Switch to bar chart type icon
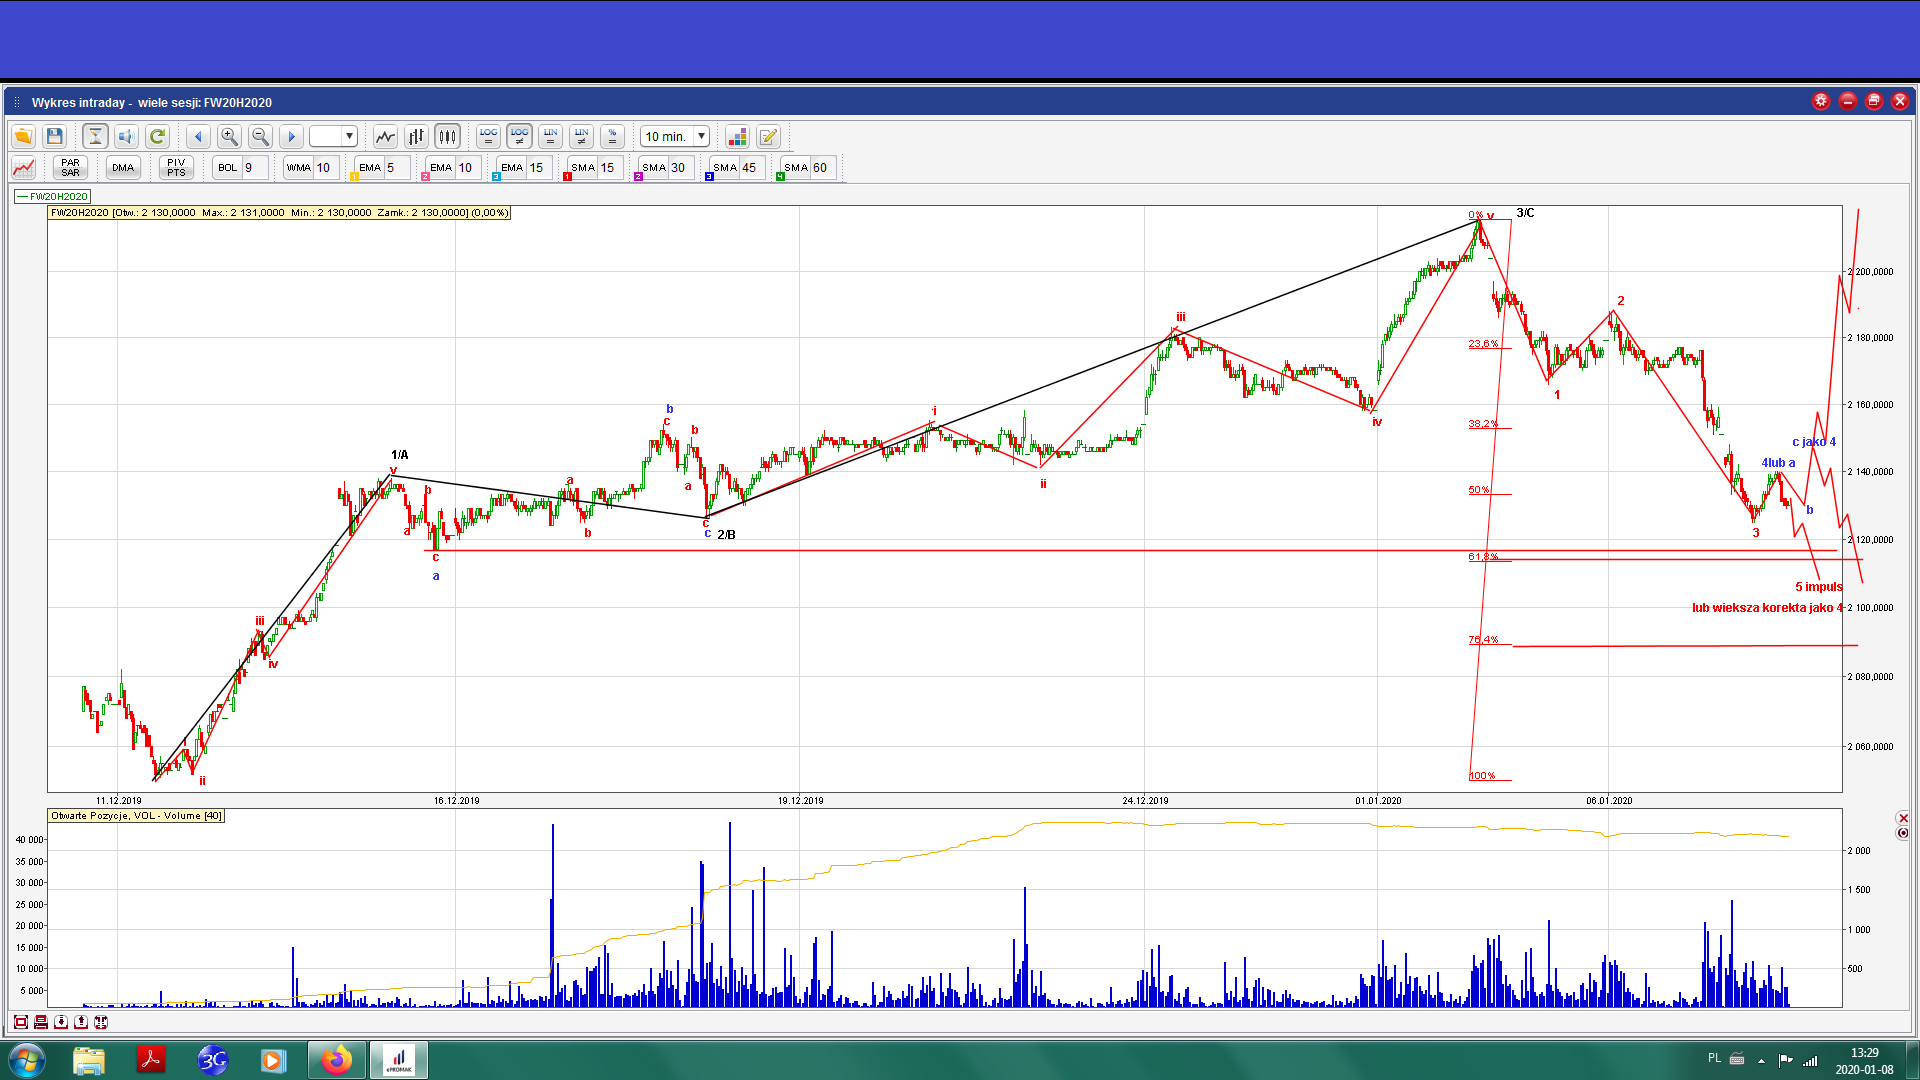The height and width of the screenshot is (1080, 1920). (416, 136)
